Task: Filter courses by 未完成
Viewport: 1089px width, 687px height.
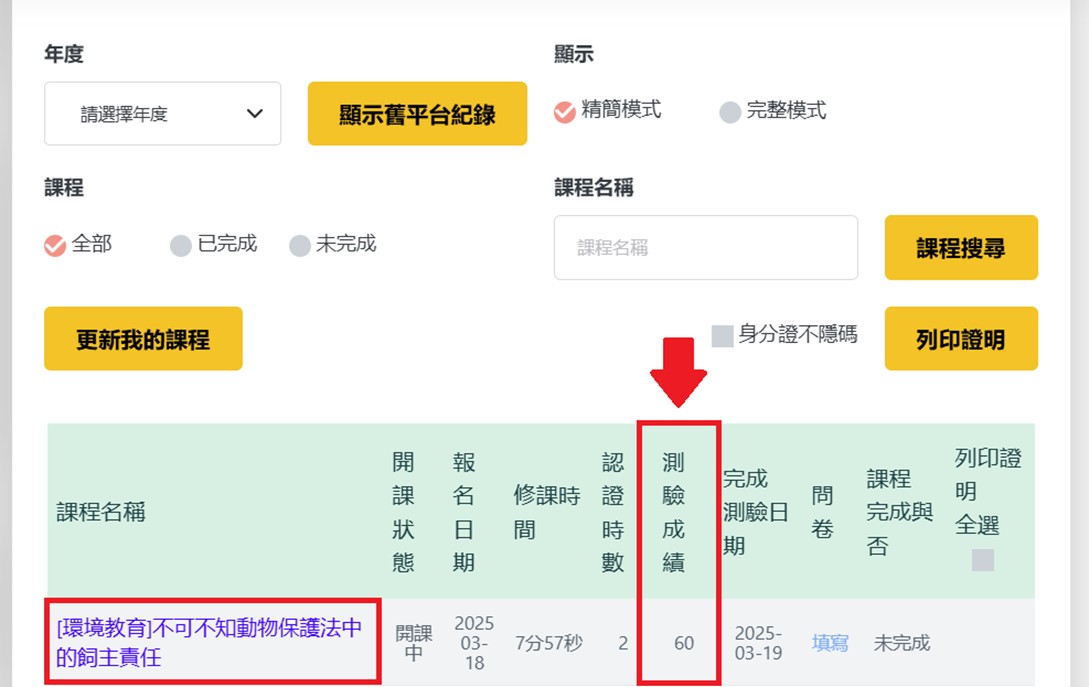Action: pyautogui.click(x=300, y=245)
